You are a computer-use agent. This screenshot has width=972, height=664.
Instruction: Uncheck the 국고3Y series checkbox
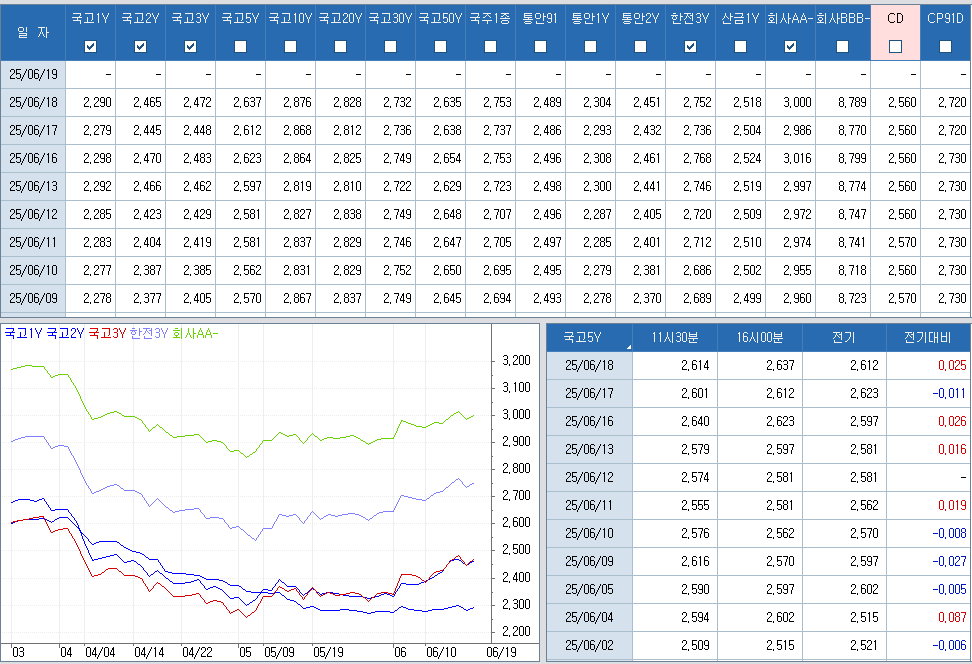(x=191, y=46)
